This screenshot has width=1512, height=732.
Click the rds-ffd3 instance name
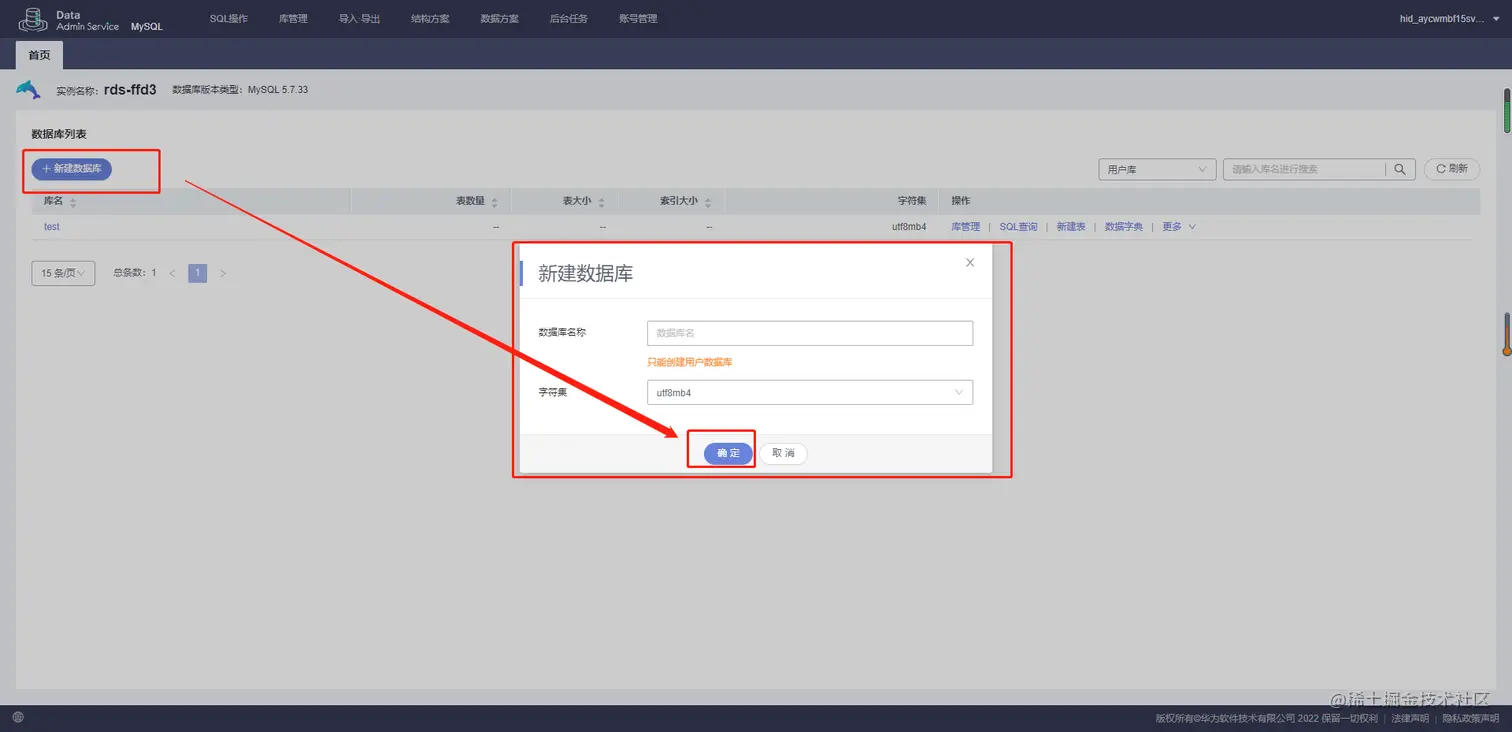point(130,90)
